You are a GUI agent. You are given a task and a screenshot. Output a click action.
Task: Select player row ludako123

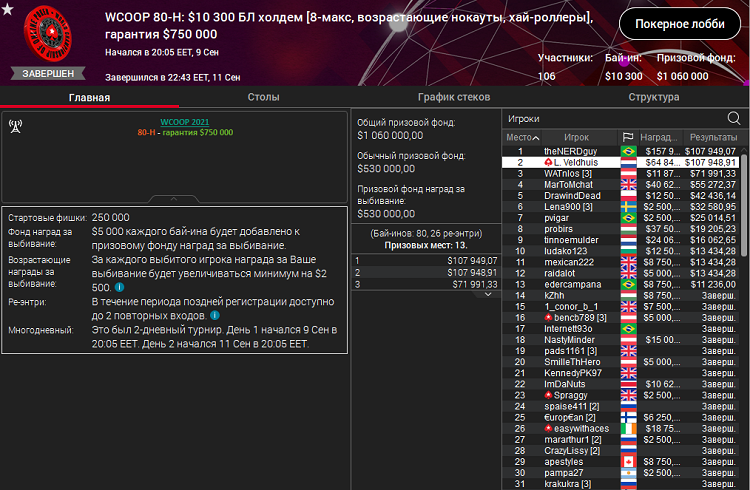click(x=621, y=251)
